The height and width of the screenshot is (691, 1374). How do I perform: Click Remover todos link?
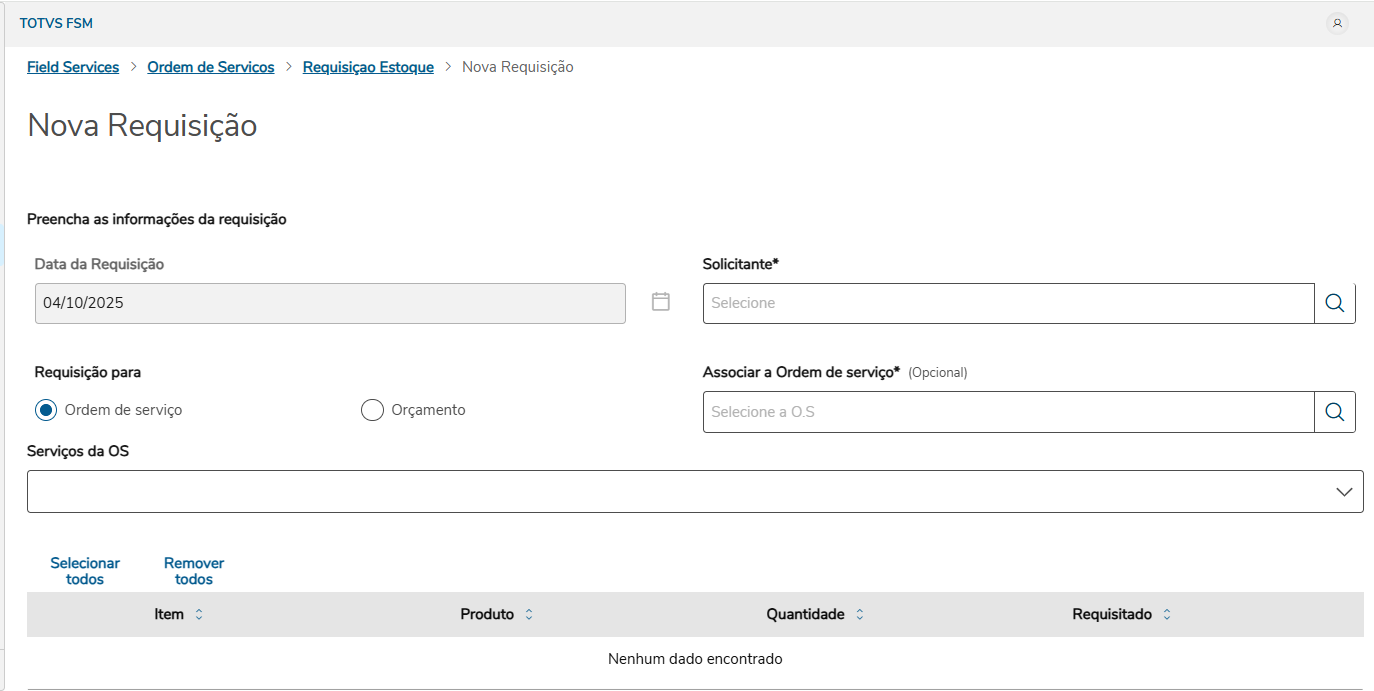click(x=194, y=571)
